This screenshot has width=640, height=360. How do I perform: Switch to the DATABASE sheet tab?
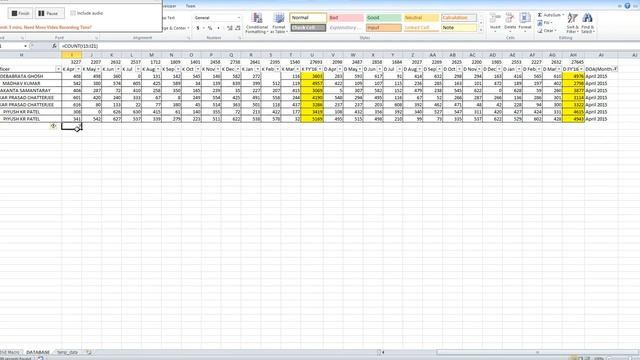pyautogui.click(x=38, y=352)
